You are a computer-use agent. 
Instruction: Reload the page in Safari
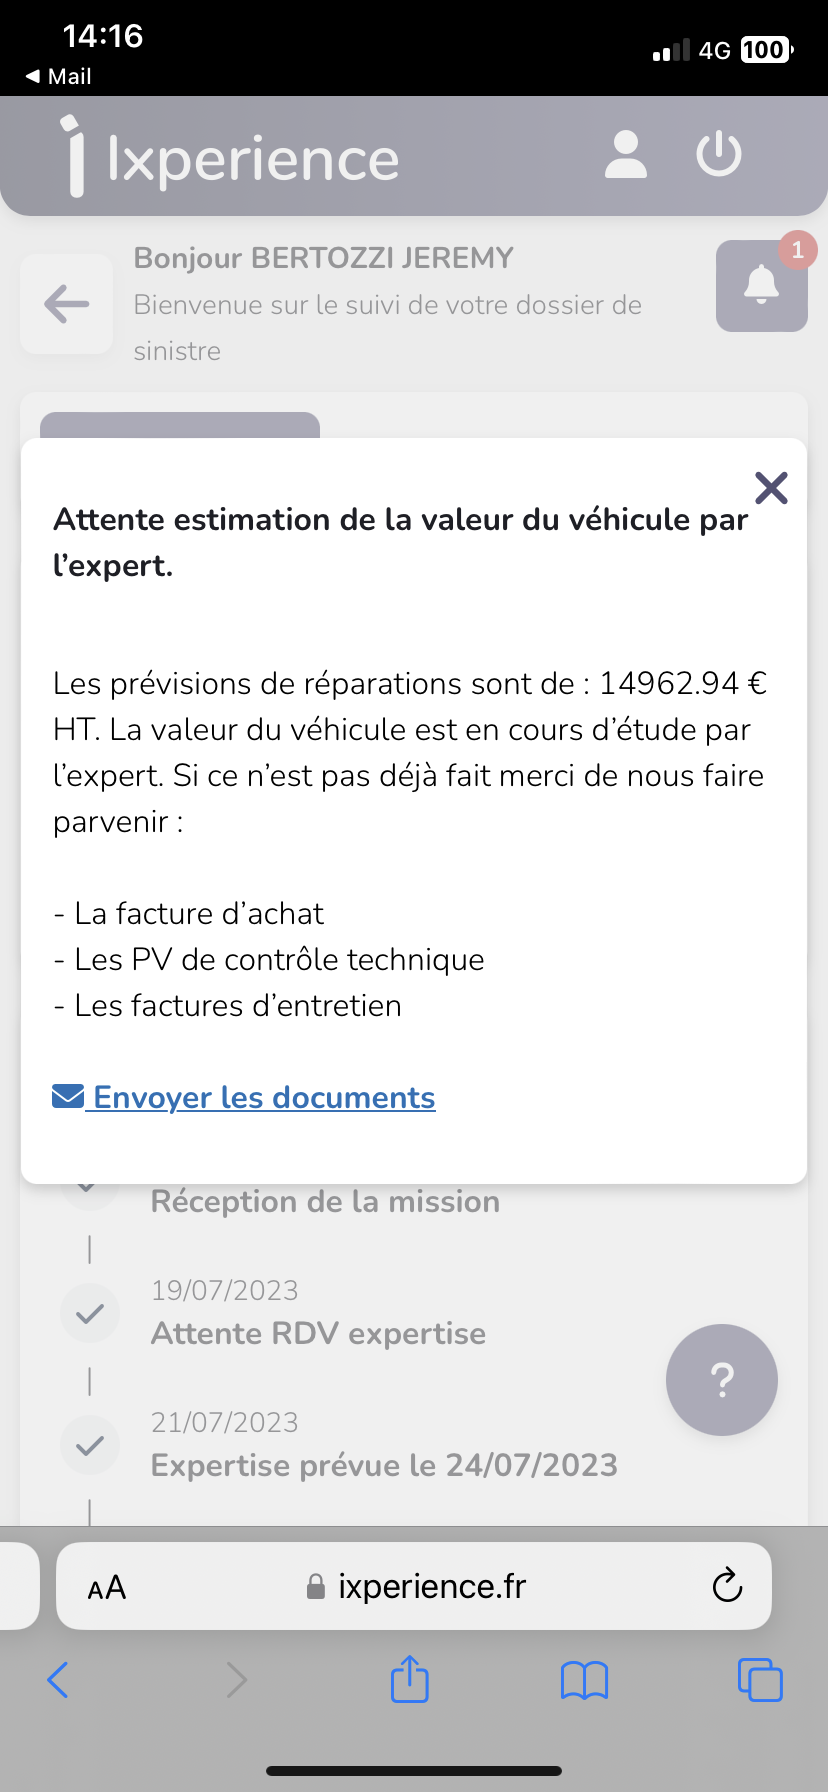point(727,1585)
